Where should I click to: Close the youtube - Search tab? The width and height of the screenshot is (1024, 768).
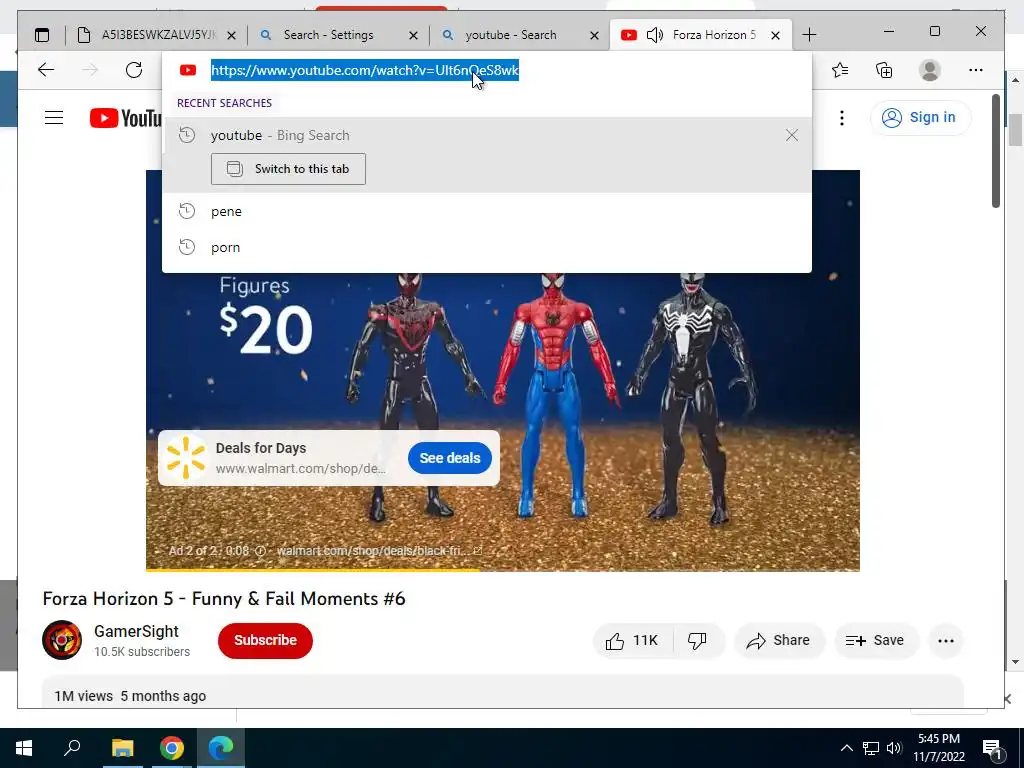[x=594, y=35]
